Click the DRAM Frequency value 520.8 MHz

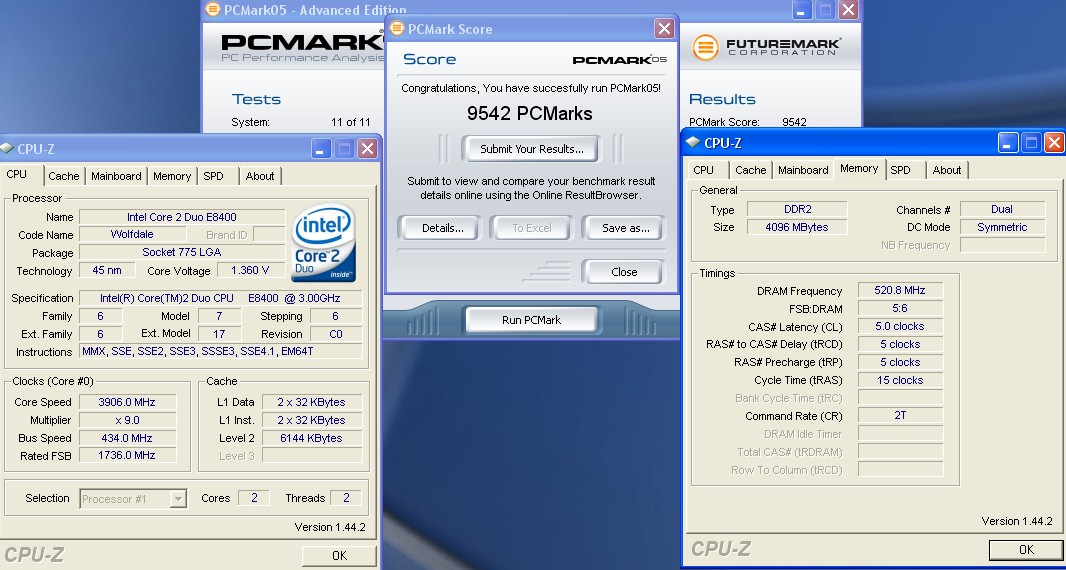[x=900, y=290]
